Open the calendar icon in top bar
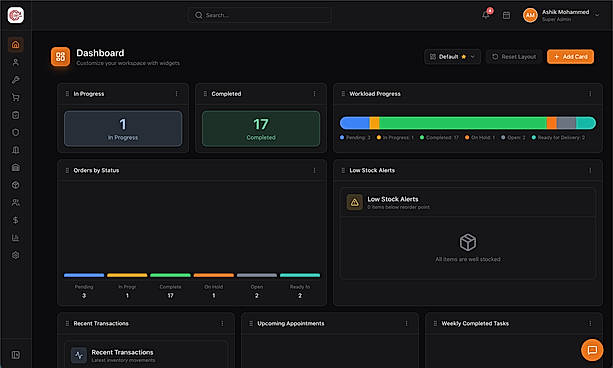 tap(506, 15)
